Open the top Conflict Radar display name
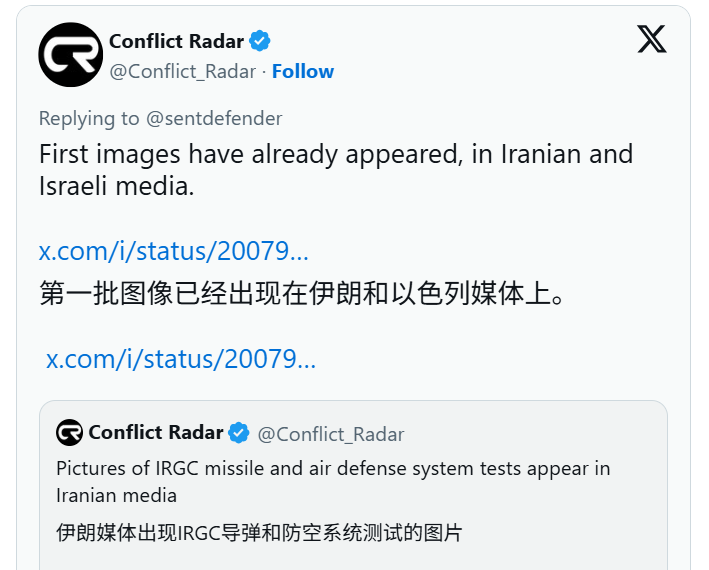Image resolution: width=709 pixels, height=570 pixels. coord(176,41)
